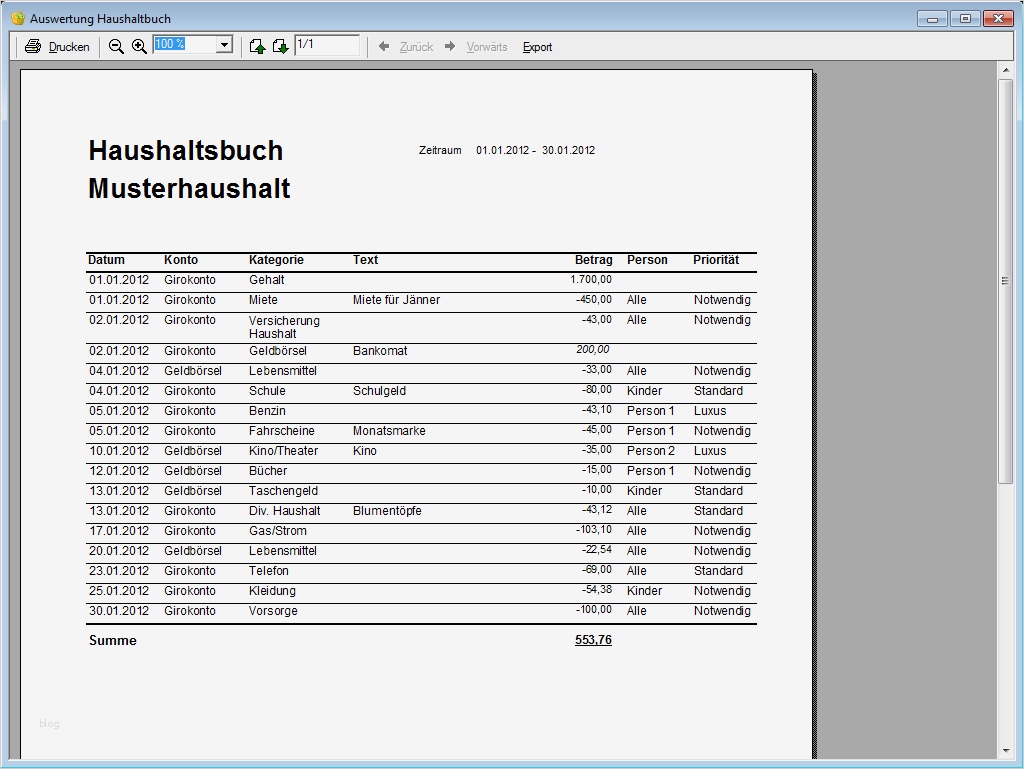Click the Kleidung category cell

click(272, 591)
